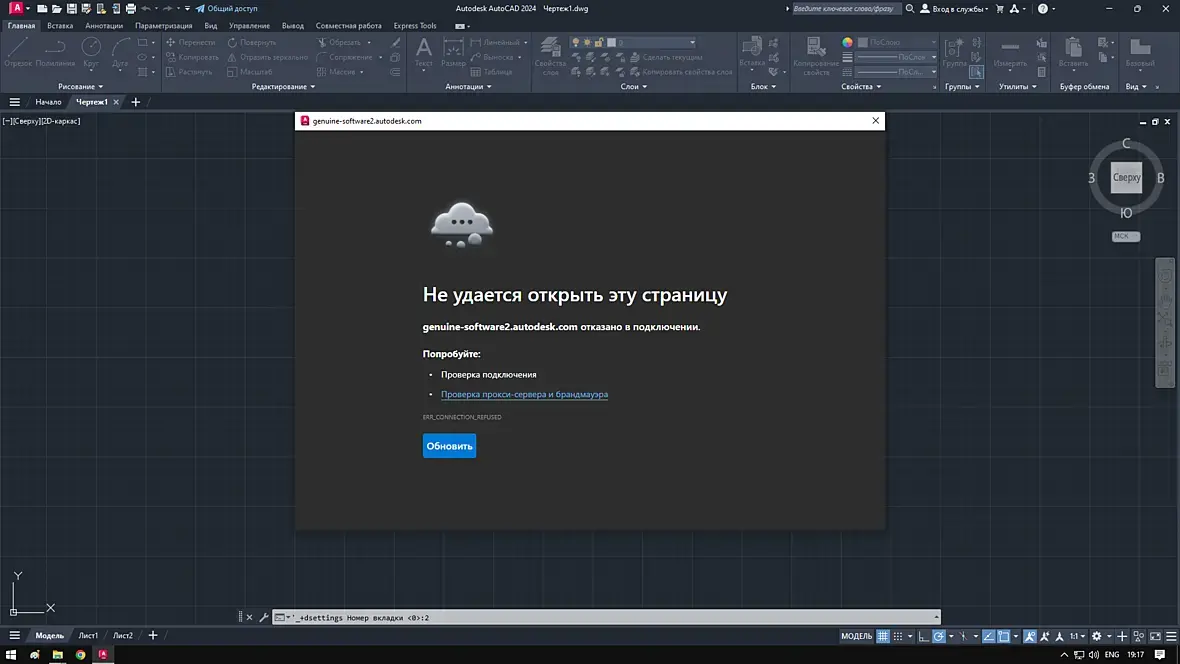This screenshot has height=664, width=1180.
Task: Click the МОДЕЛЬ button in status bar
Action: [856, 636]
